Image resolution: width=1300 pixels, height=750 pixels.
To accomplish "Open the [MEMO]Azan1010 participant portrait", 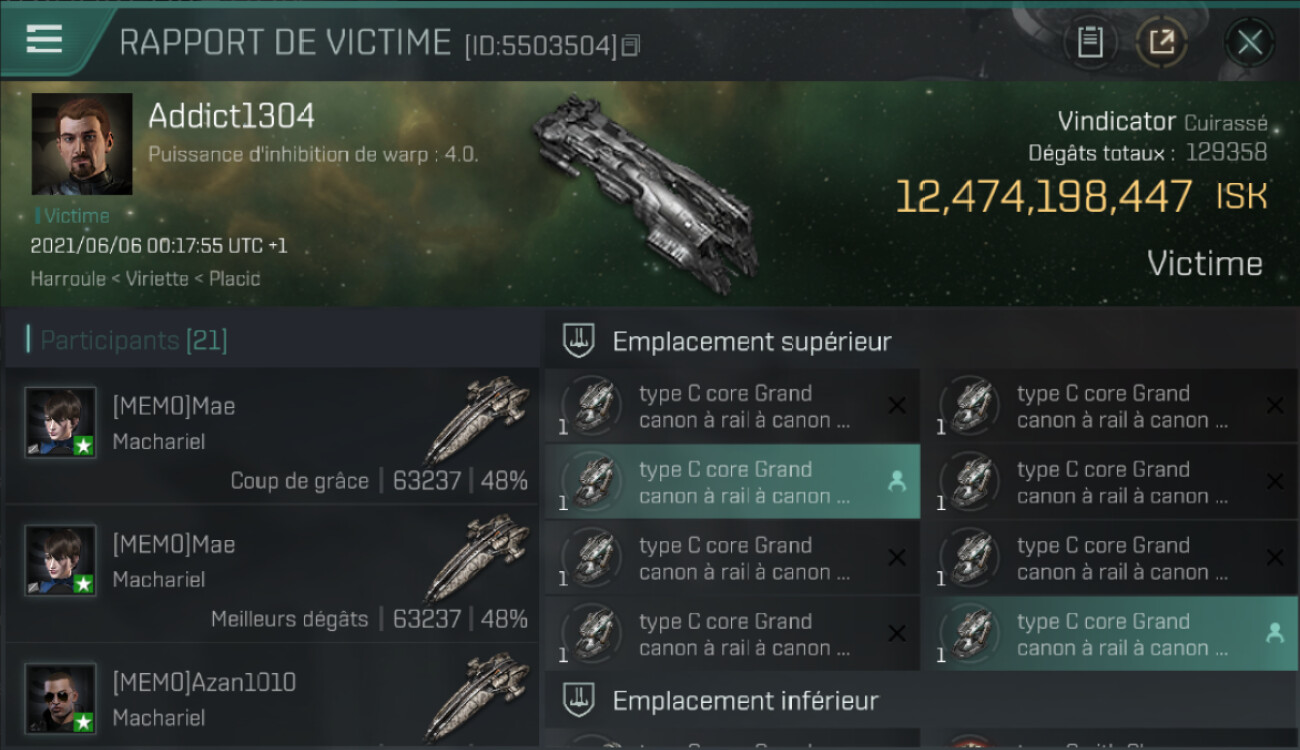I will (61, 698).
